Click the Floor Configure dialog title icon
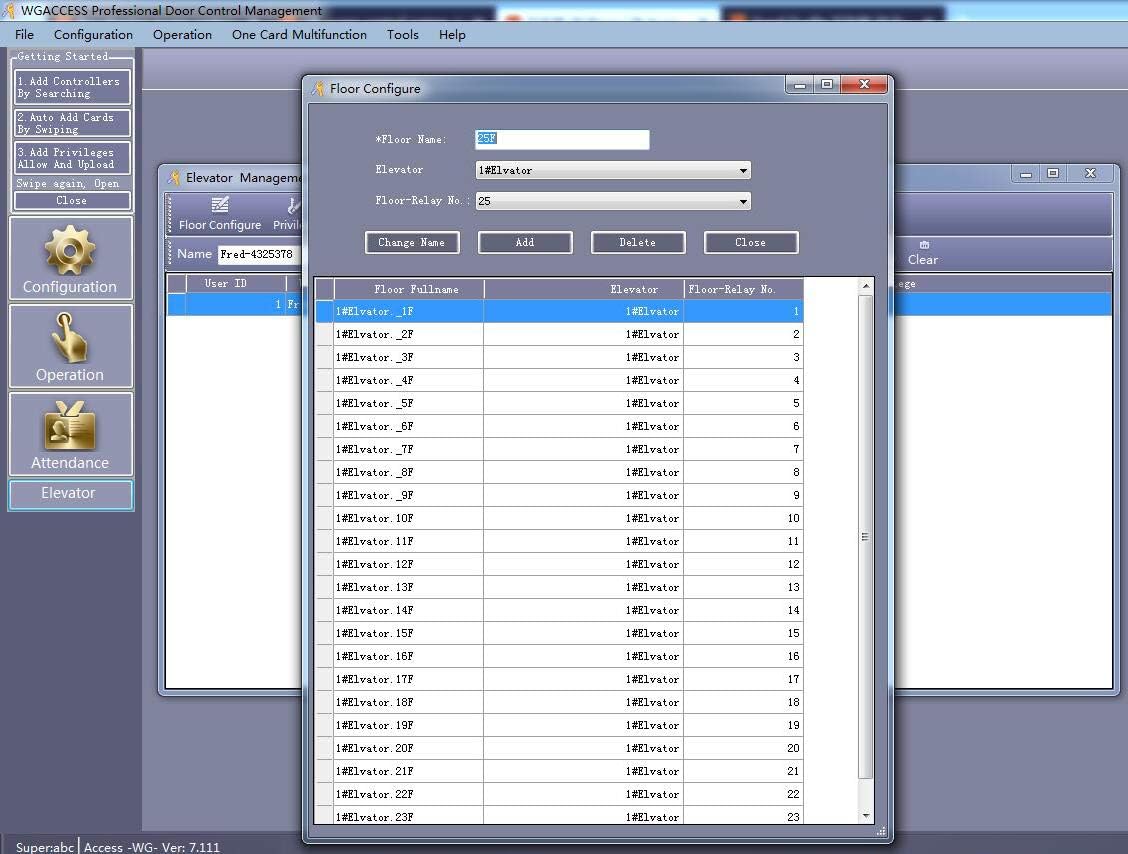The image size is (1128, 854). [318, 88]
